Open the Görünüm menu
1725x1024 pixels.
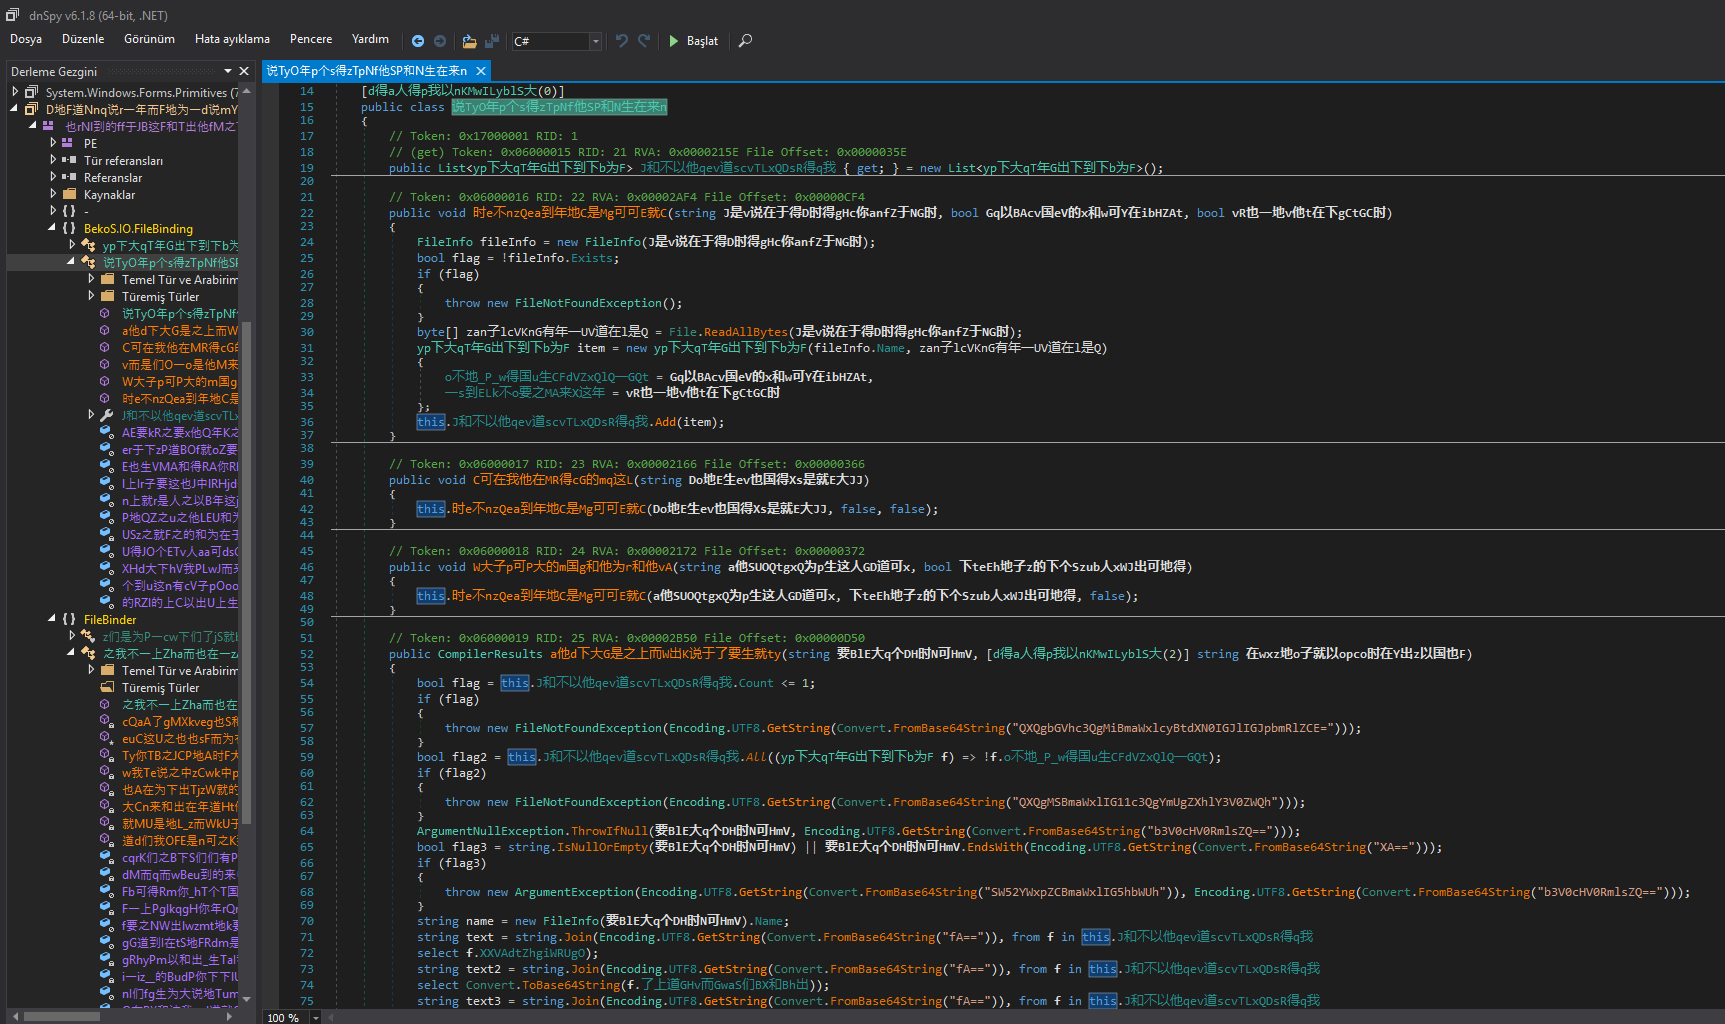[x=149, y=39]
